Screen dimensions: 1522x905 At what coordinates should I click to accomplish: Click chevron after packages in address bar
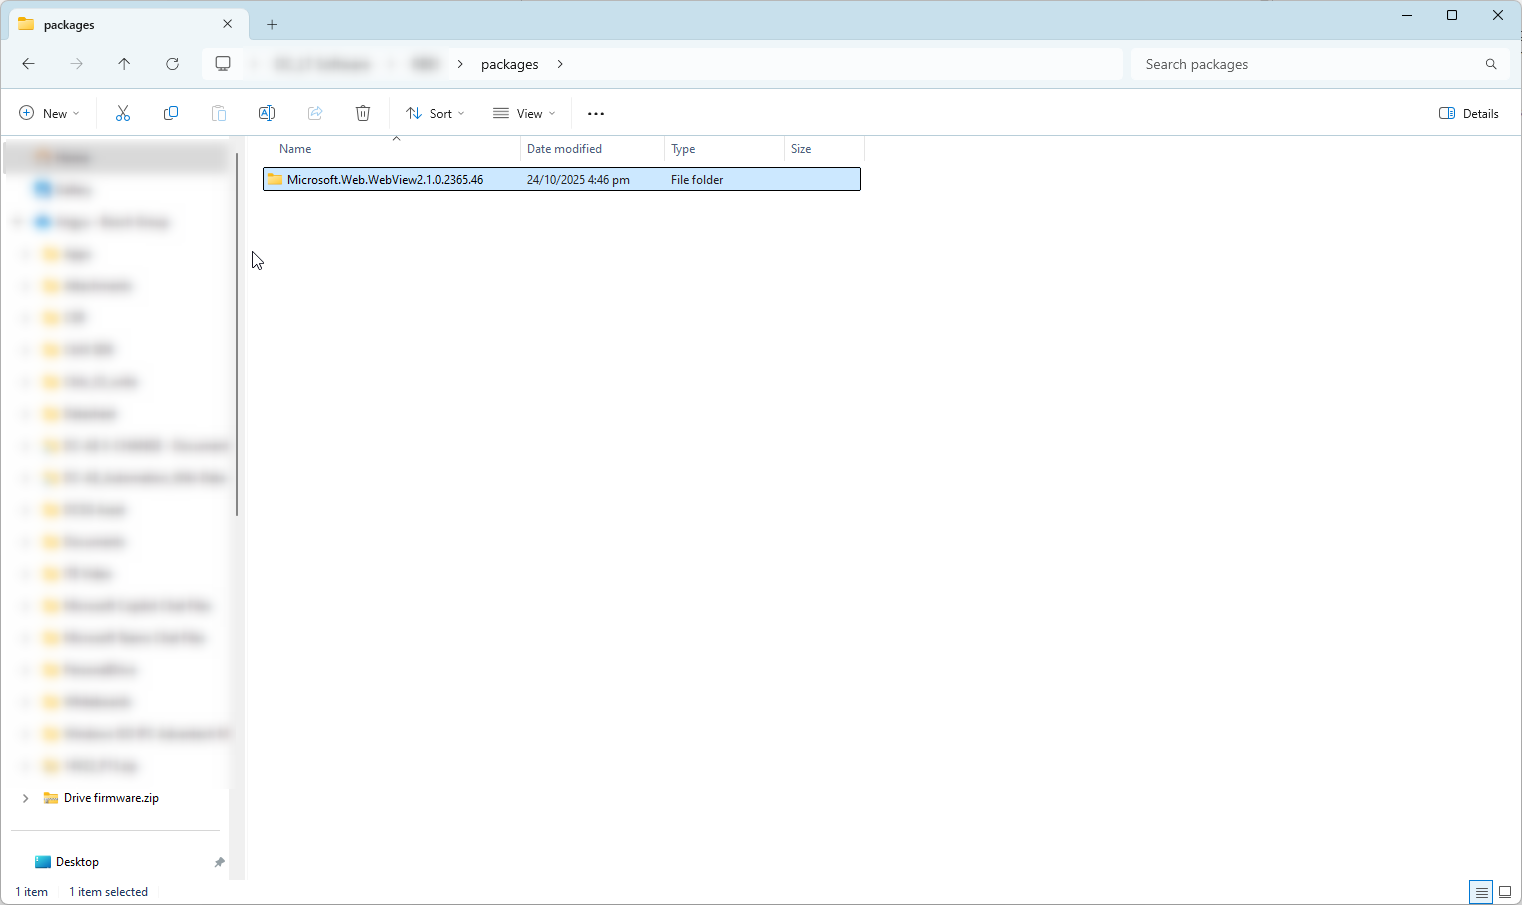tap(560, 64)
